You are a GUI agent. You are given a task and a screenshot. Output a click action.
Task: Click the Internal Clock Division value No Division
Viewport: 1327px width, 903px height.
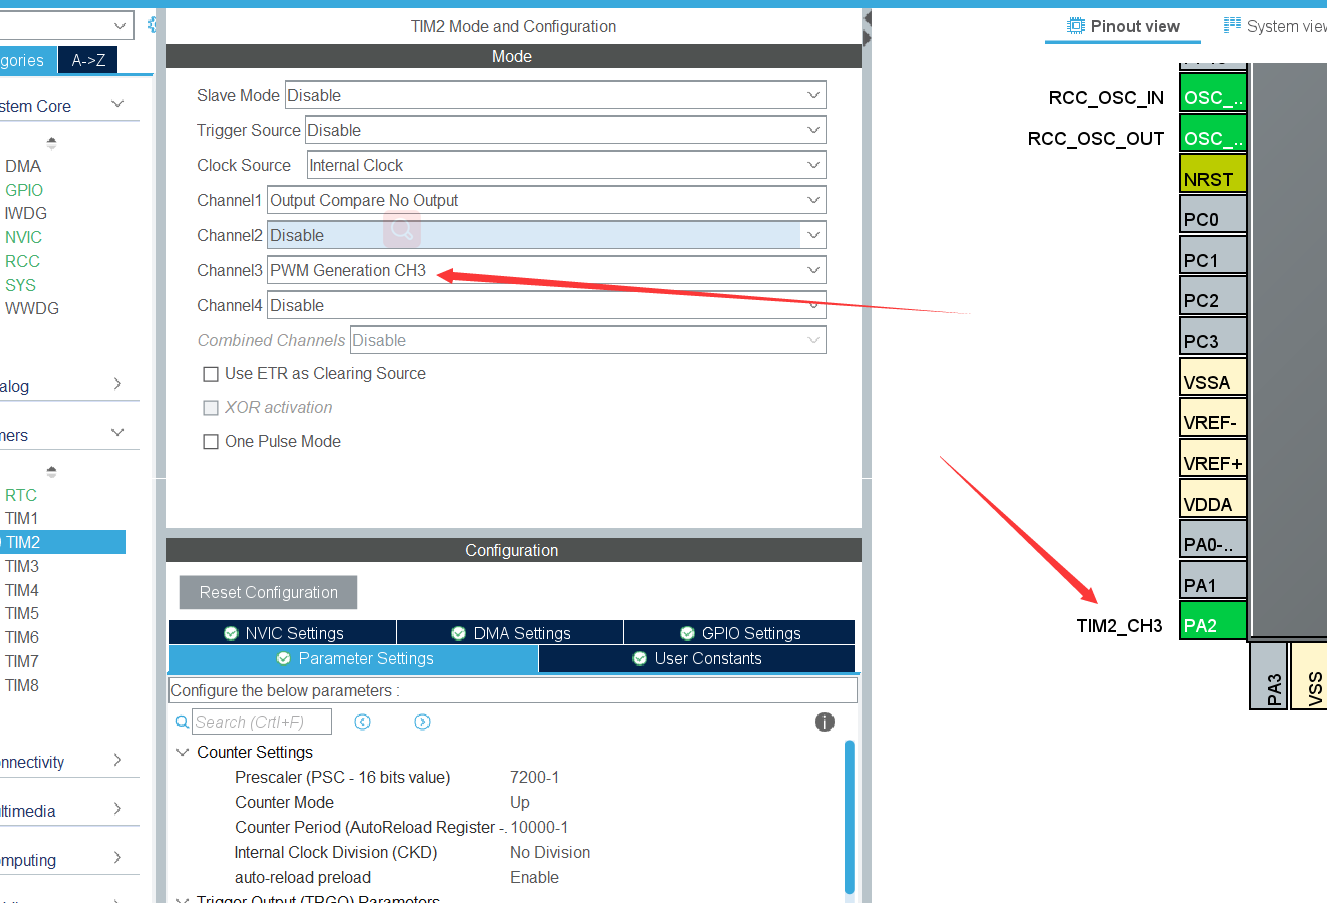pyautogui.click(x=550, y=852)
